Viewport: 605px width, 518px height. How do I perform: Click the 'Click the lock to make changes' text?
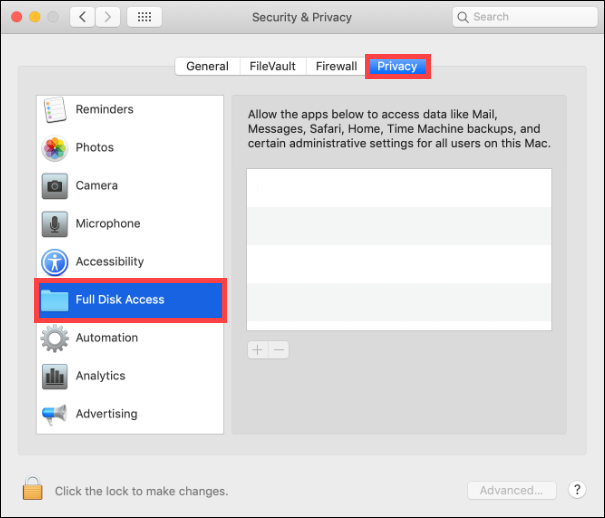142,491
